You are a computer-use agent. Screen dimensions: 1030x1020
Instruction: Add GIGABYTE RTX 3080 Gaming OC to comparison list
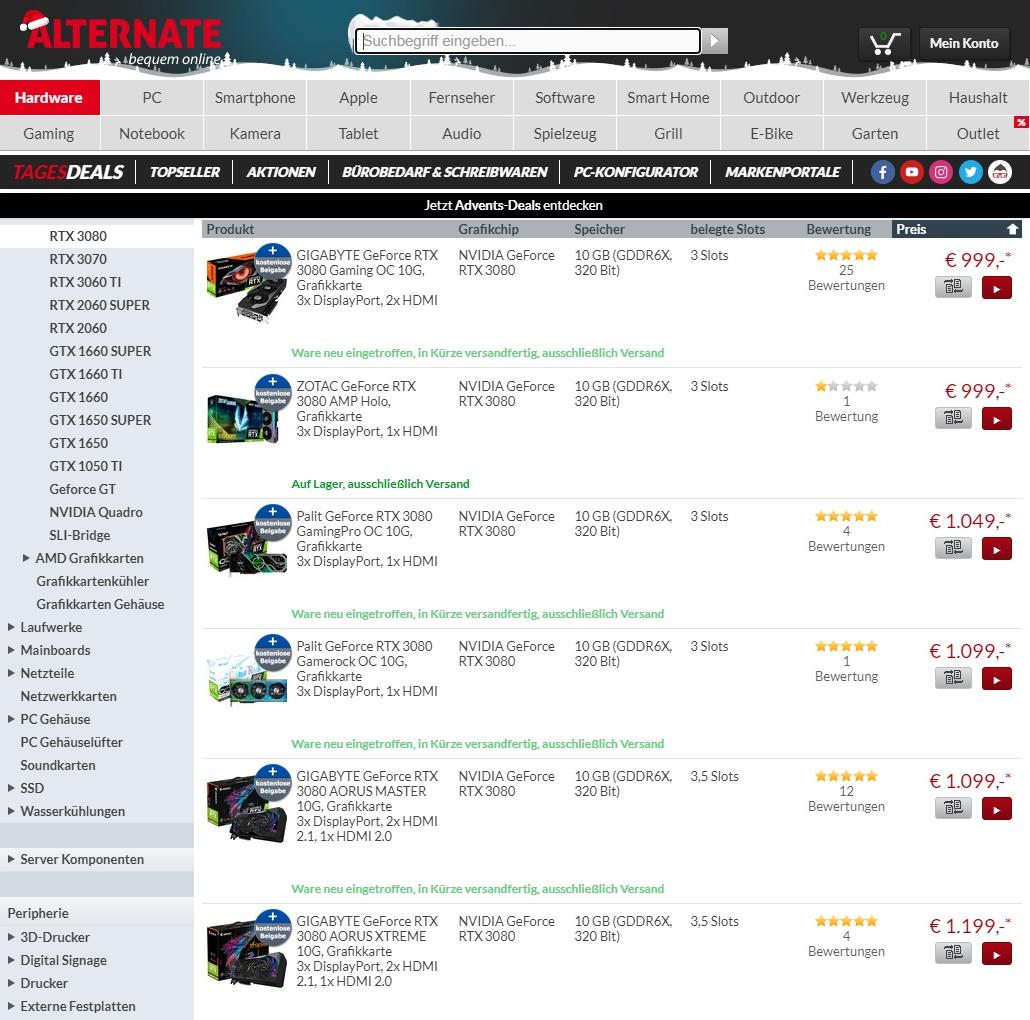[x=952, y=286]
